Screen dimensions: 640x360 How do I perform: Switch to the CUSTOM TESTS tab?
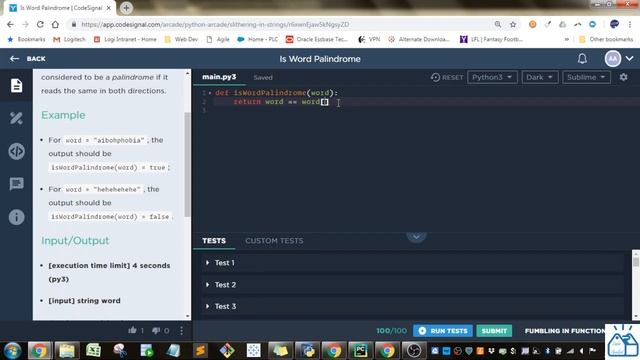click(x=274, y=241)
